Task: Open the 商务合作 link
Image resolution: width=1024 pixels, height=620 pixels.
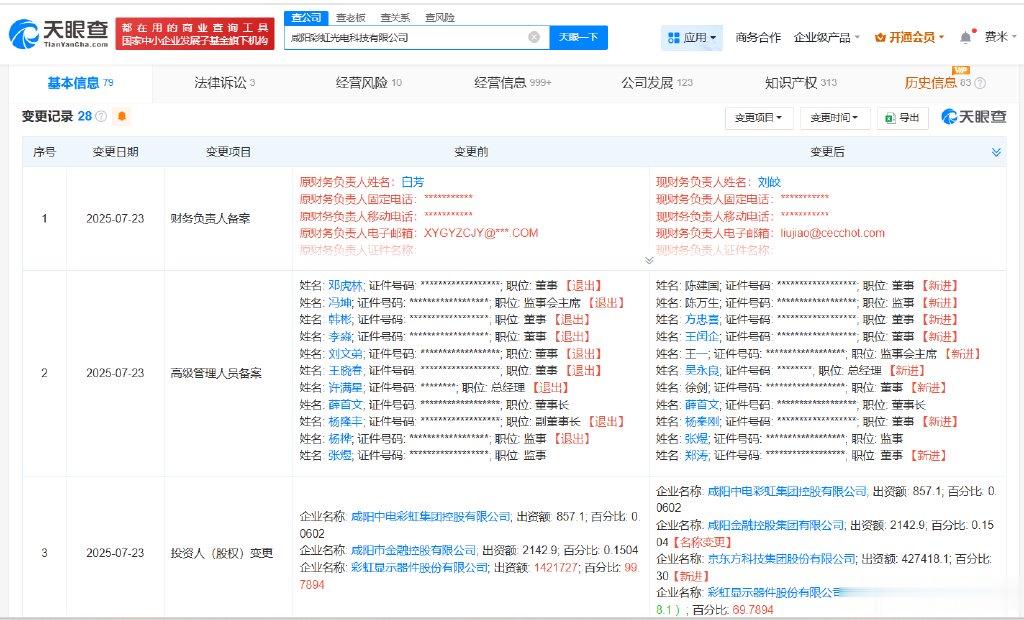Action: [x=758, y=38]
